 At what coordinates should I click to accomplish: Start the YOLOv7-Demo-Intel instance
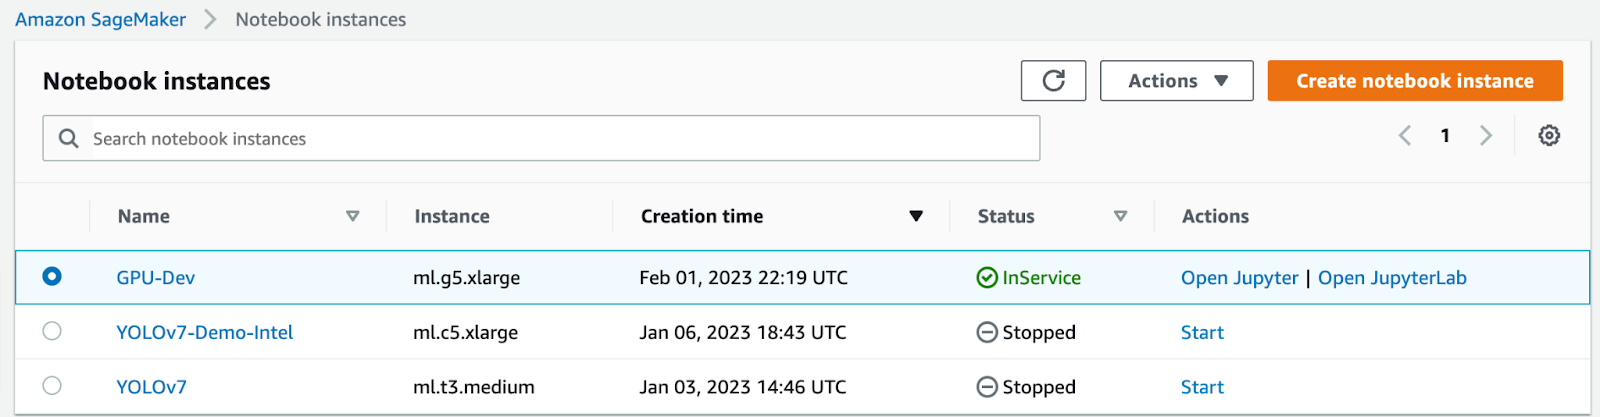[x=1202, y=332]
